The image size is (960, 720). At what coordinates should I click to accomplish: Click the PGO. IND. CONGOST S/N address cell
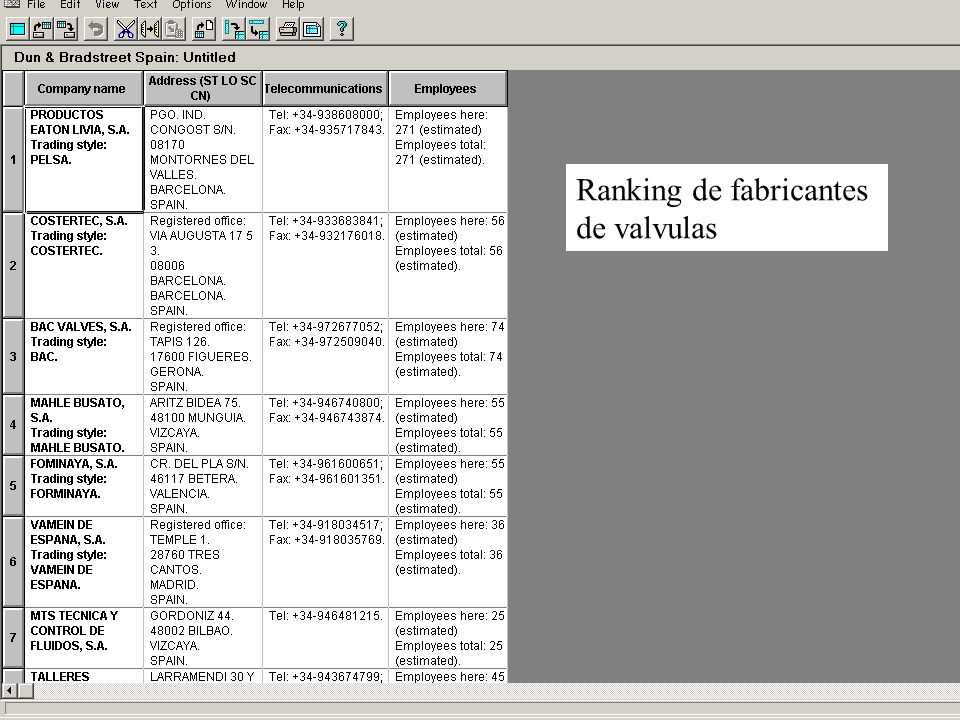point(203,159)
